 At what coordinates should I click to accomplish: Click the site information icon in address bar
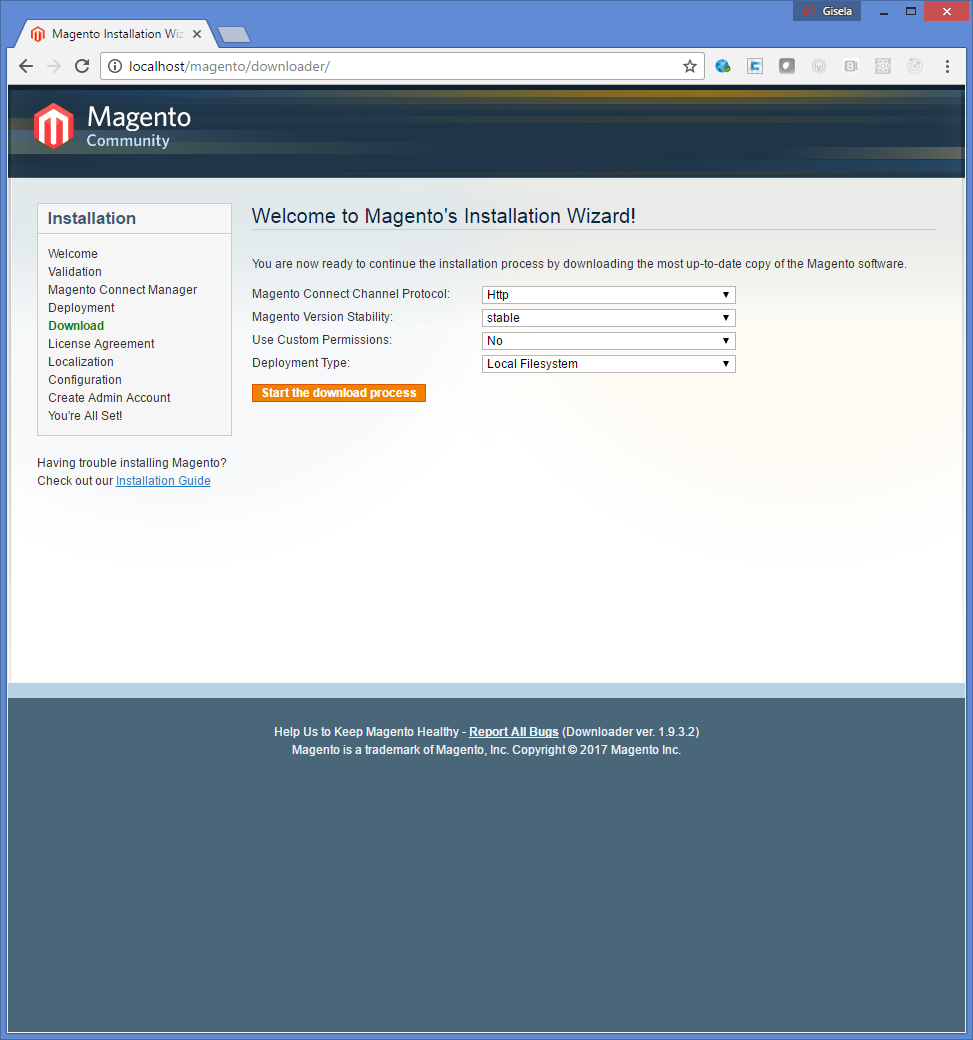(x=115, y=66)
